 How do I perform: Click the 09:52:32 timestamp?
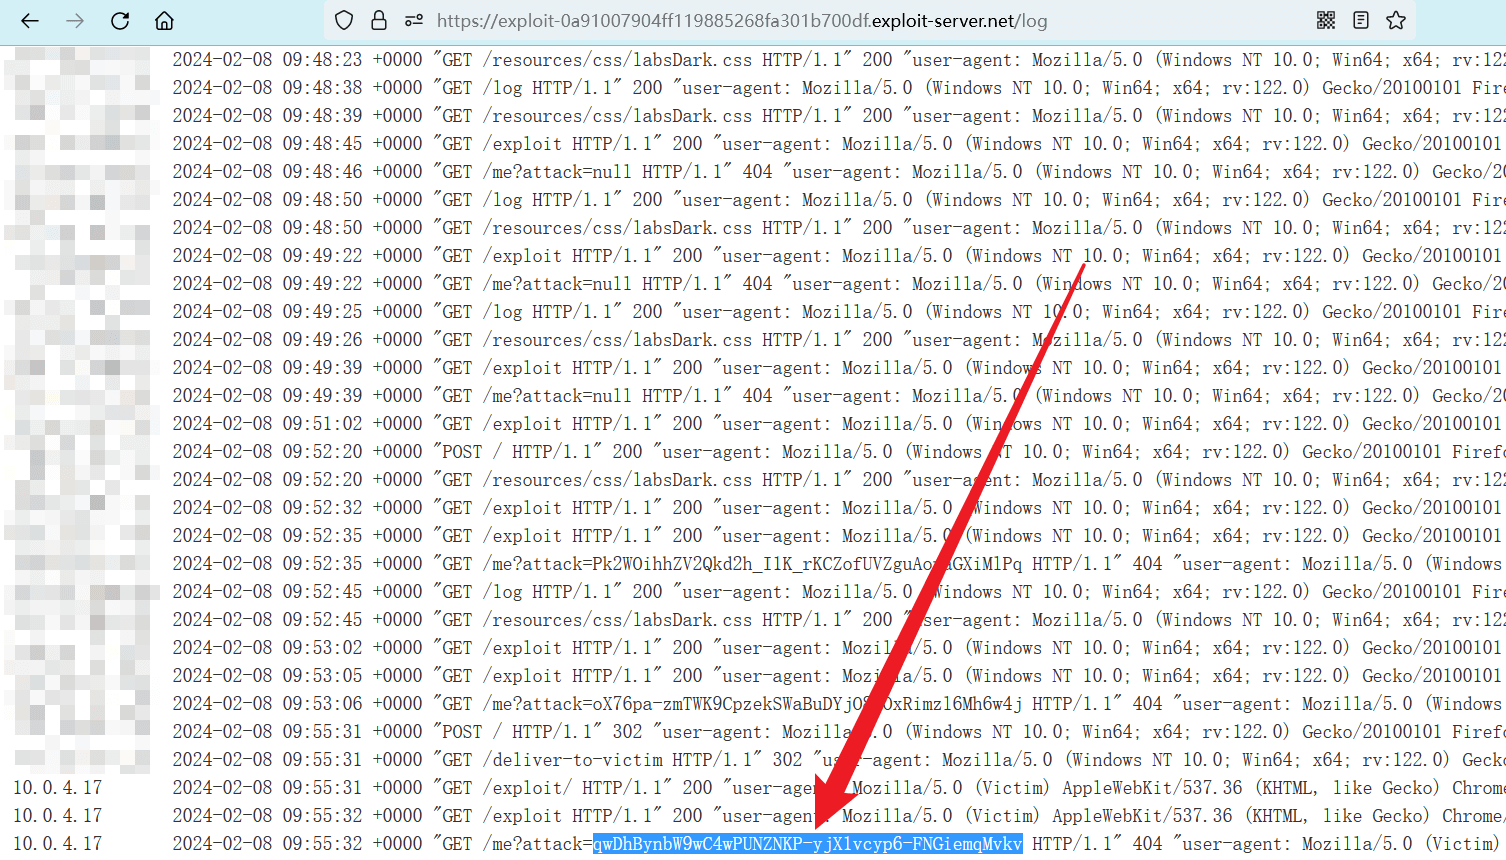(x=322, y=508)
